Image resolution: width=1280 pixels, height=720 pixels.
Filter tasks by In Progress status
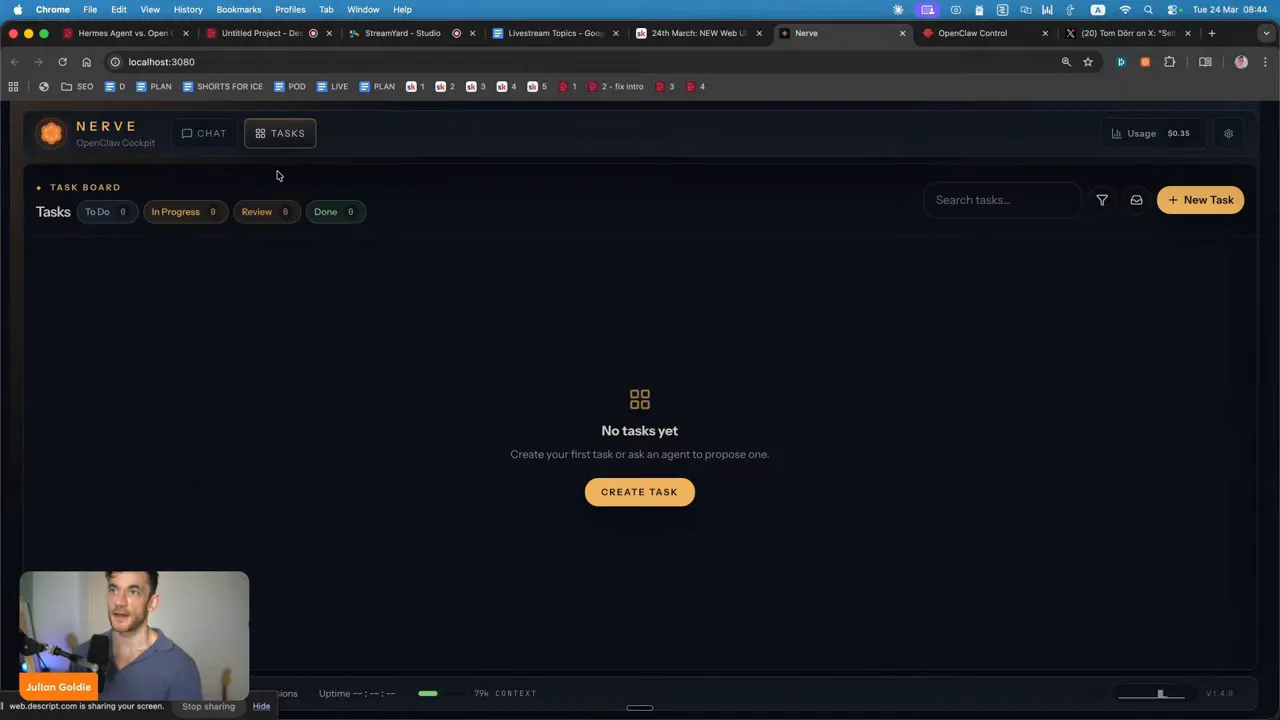click(x=183, y=212)
